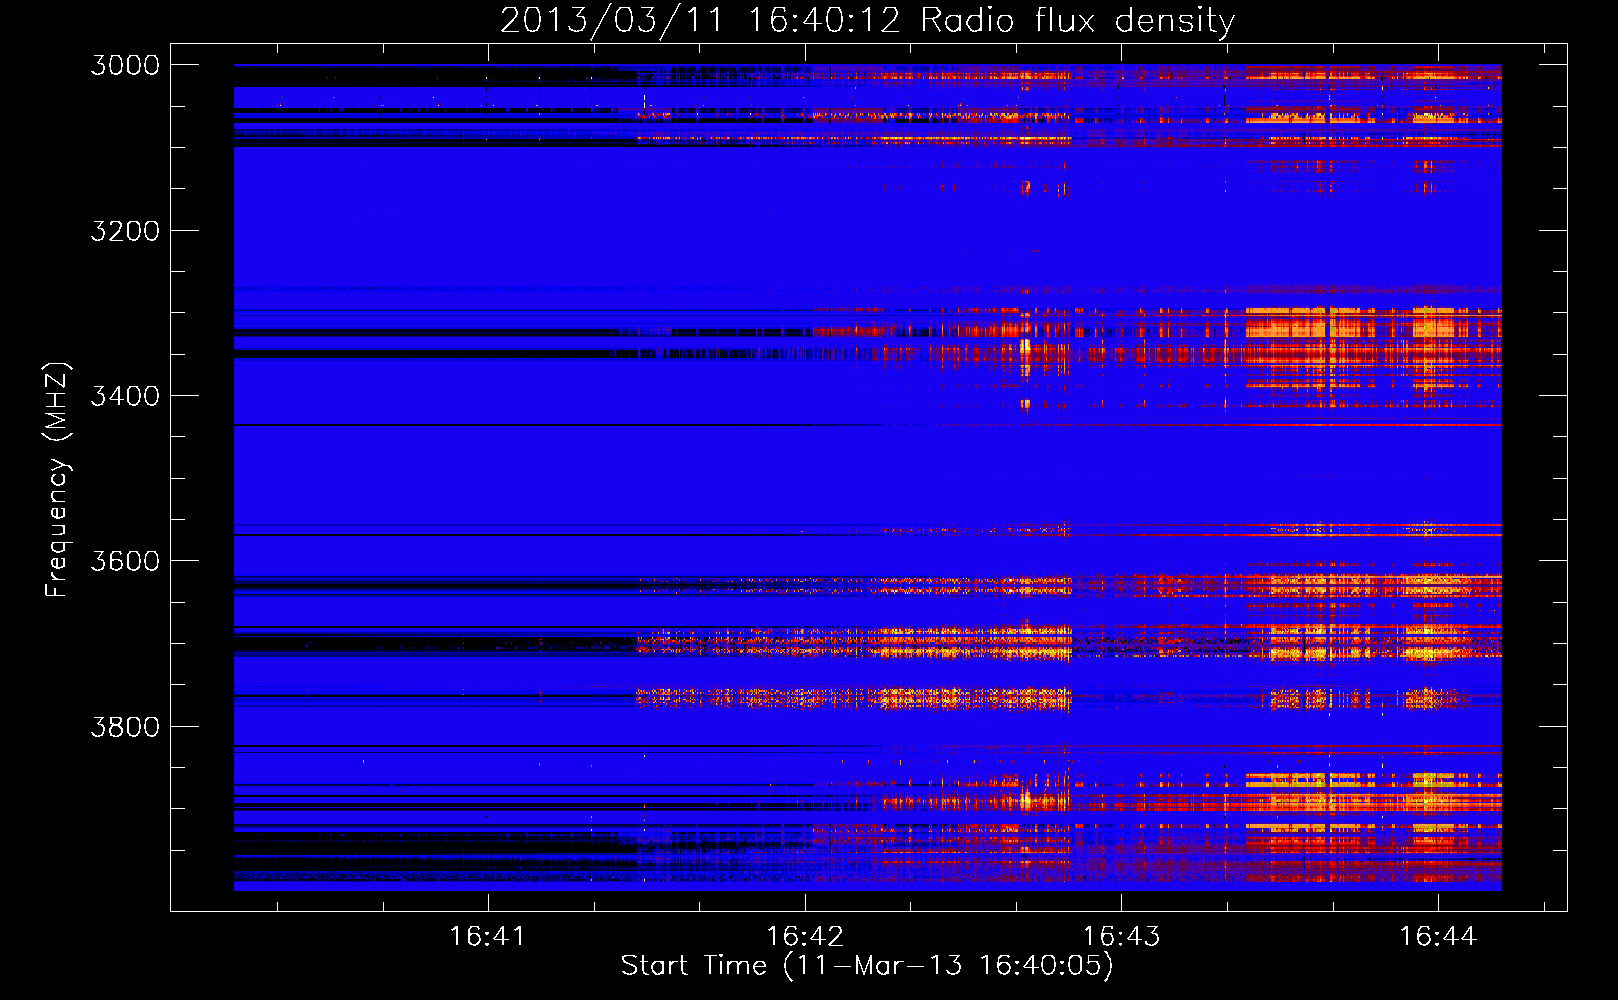
Task: Click the plot title "2013/03/11 16:40:12 Radio flux density"
Action: pyautogui.click(x=867, y=20)
